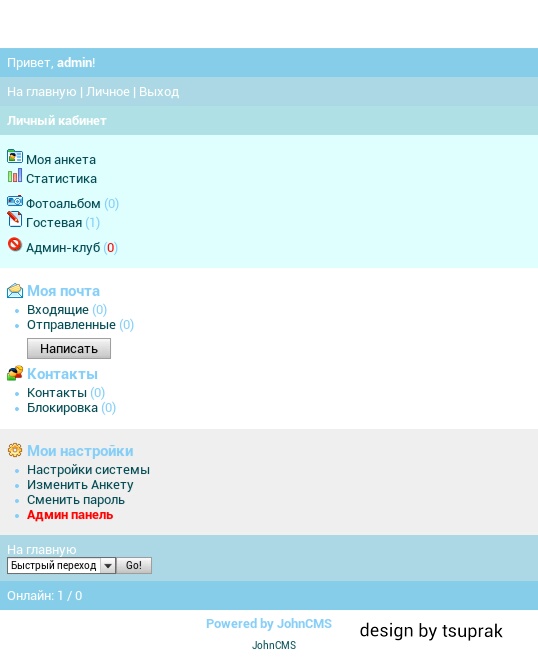538x669 pixels.
Task: Open Сменить пароль settings link
Action: pyautogui.click(x=76, y=500)
